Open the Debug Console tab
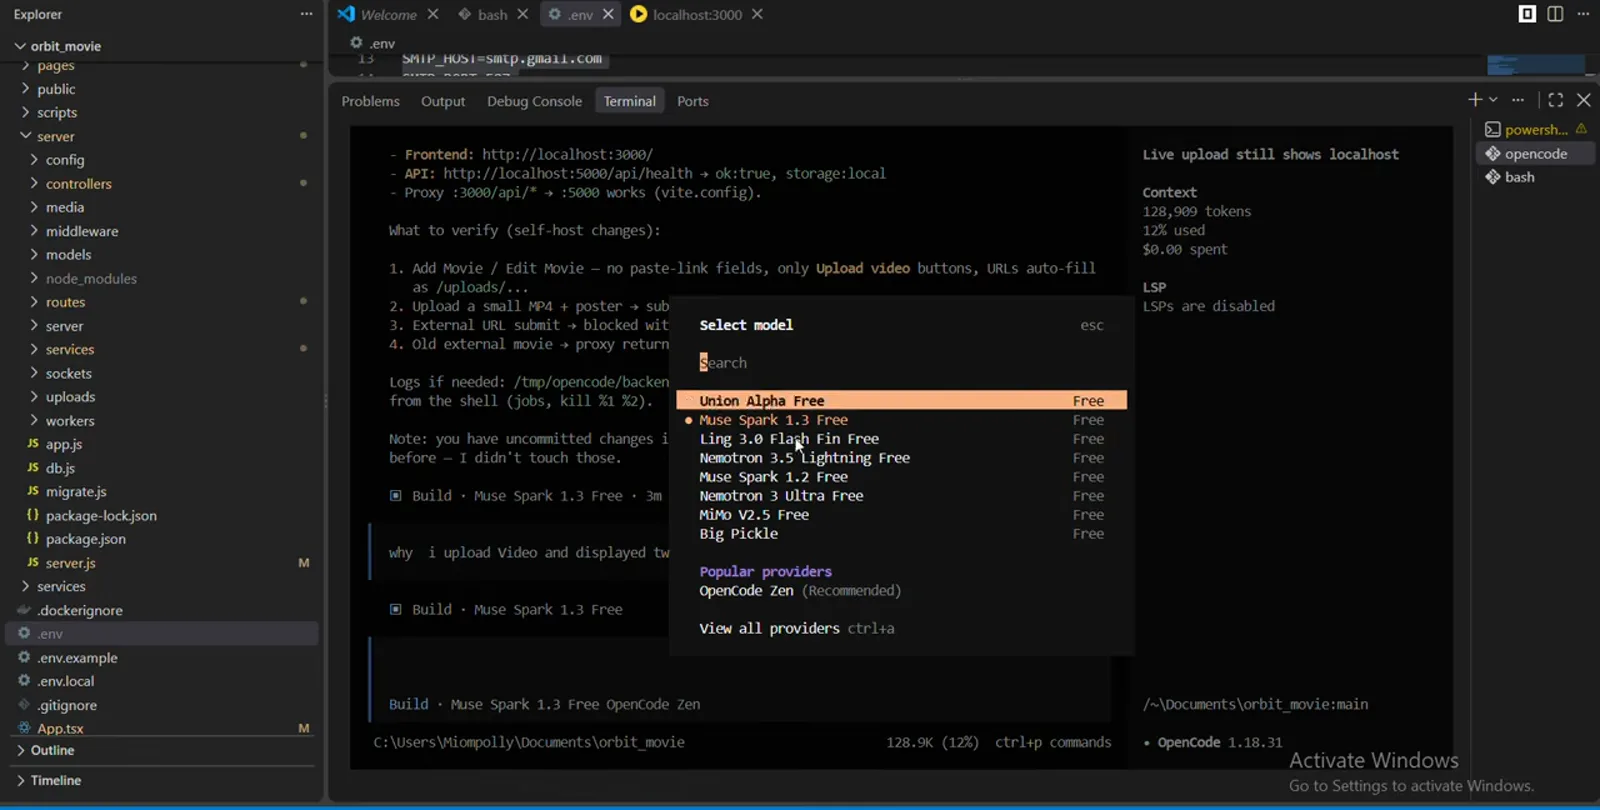Image resolution: width=1600 pixels, height=810 pixels. [534, 101]
